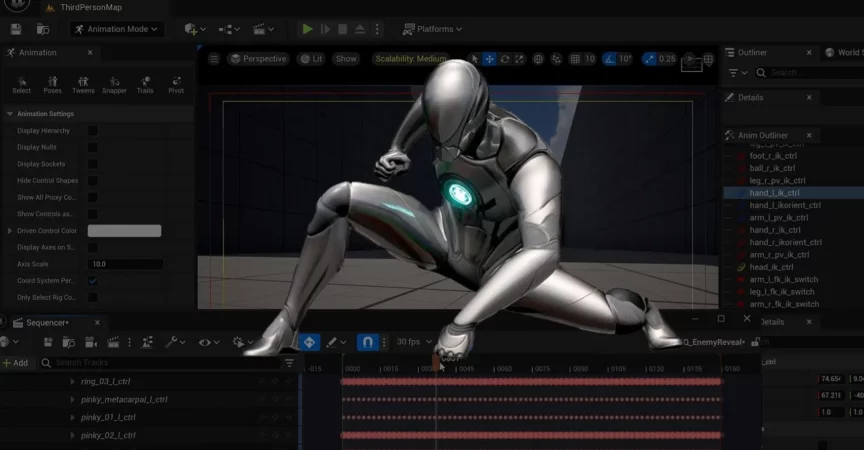Click the Add track button in Sequencer

point(15,362)
